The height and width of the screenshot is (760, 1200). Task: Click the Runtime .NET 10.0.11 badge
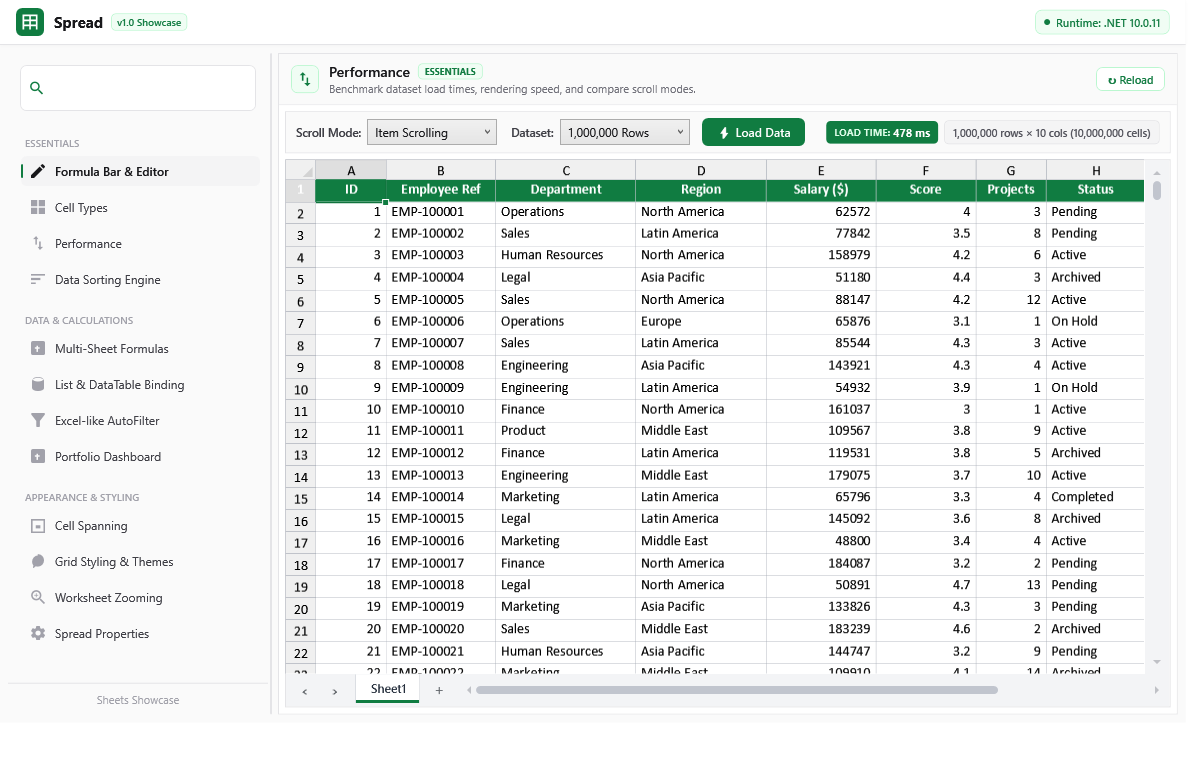[1102, 22]
